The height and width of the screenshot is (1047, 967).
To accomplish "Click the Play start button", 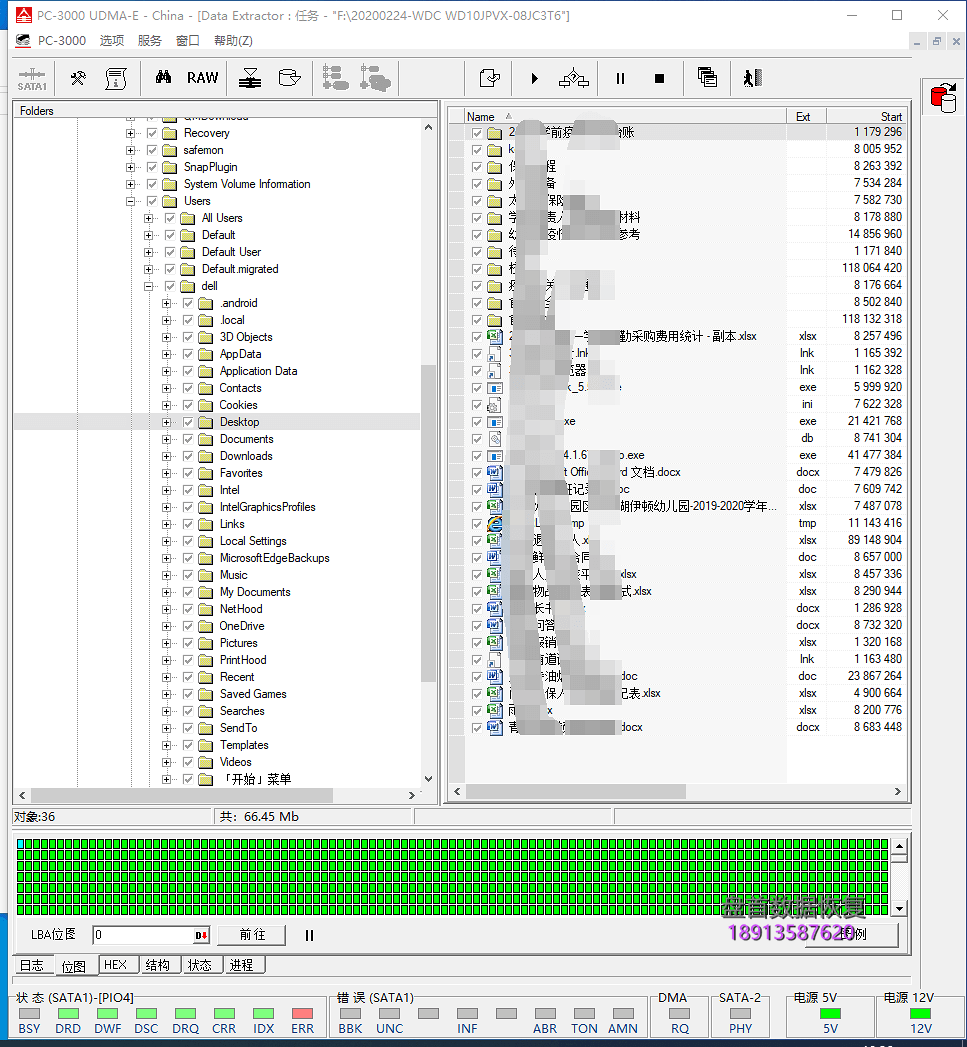I will (x=534, y=78).
